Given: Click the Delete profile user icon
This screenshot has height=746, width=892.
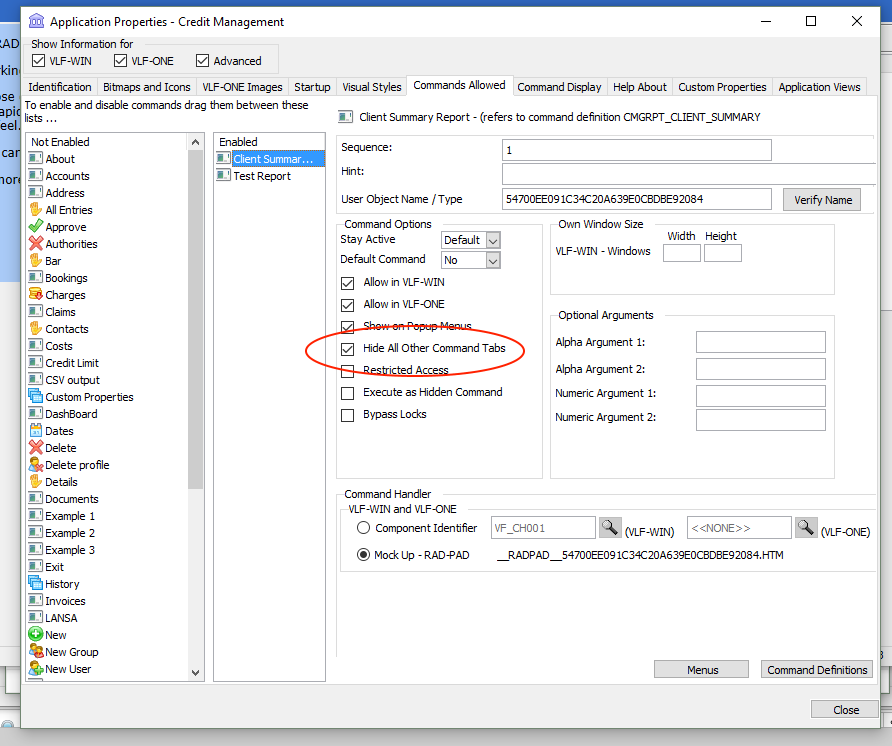Looking at the screenshot, I should tap(36, 464).
